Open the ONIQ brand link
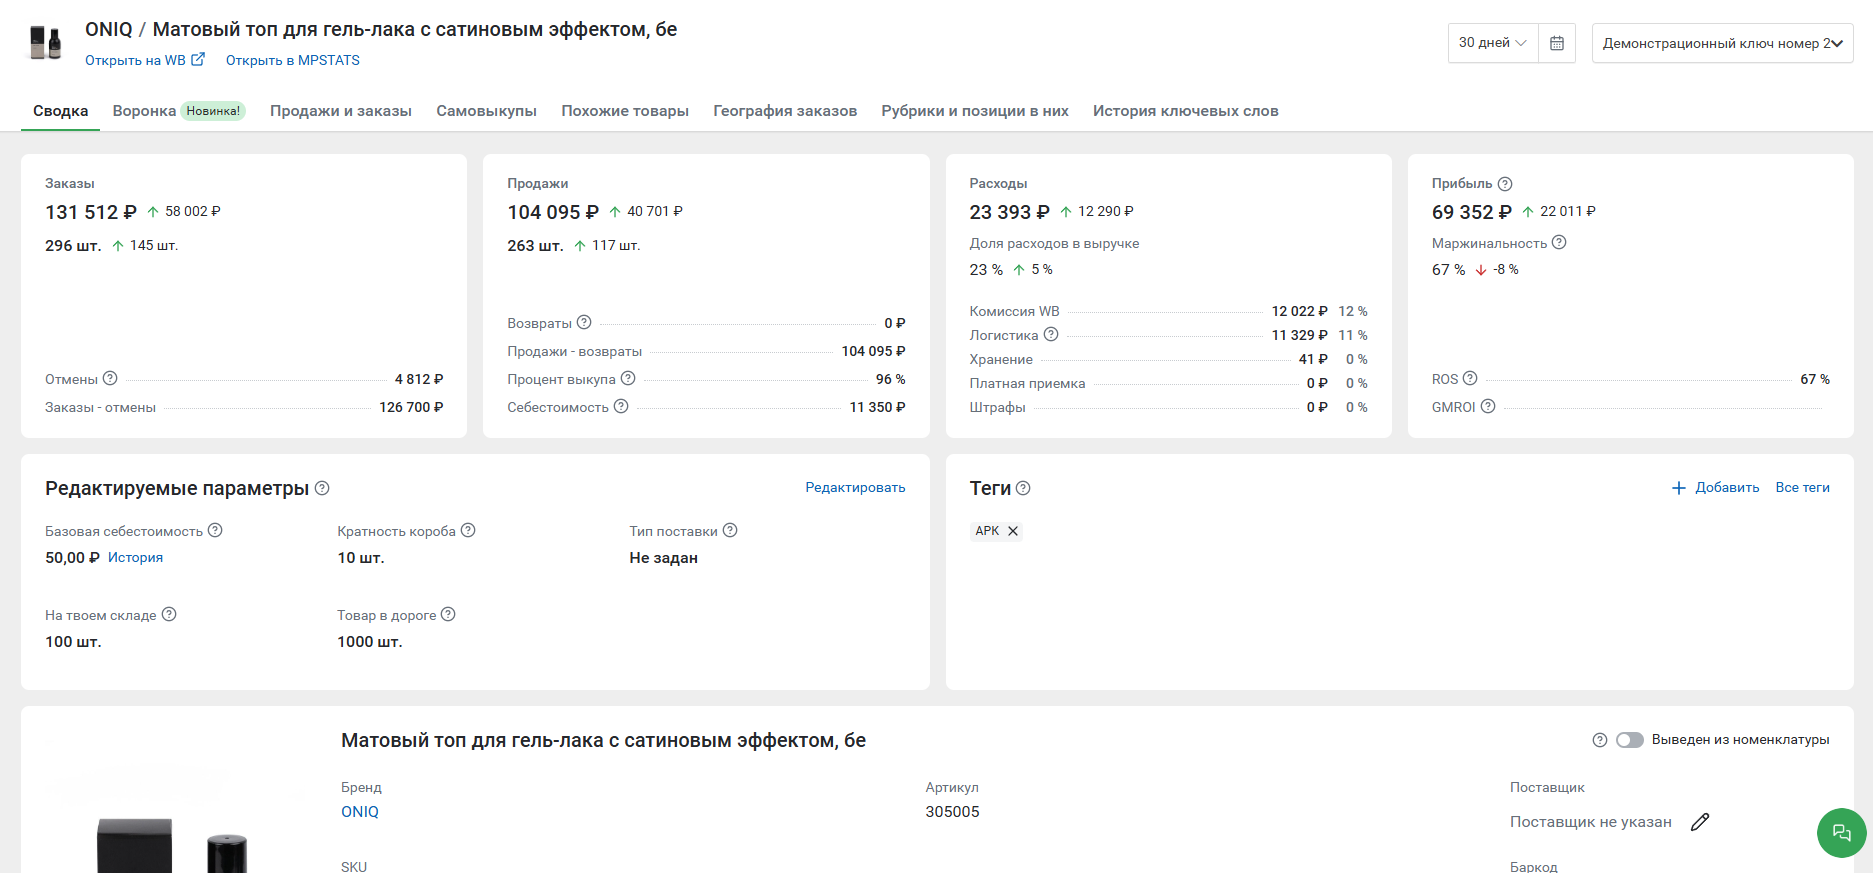 [360, 812]
